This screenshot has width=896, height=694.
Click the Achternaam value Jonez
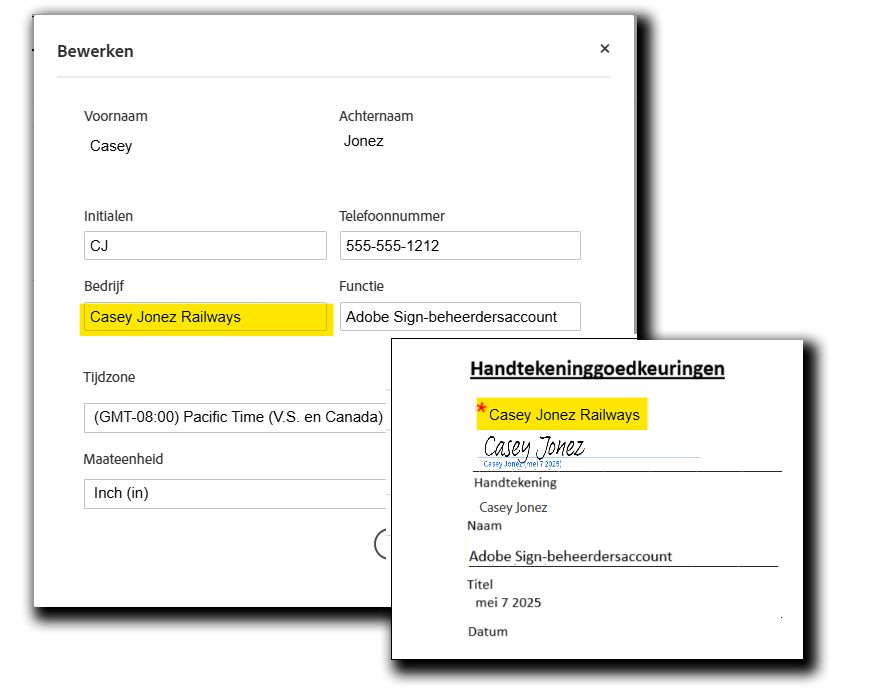click(363, 141)
